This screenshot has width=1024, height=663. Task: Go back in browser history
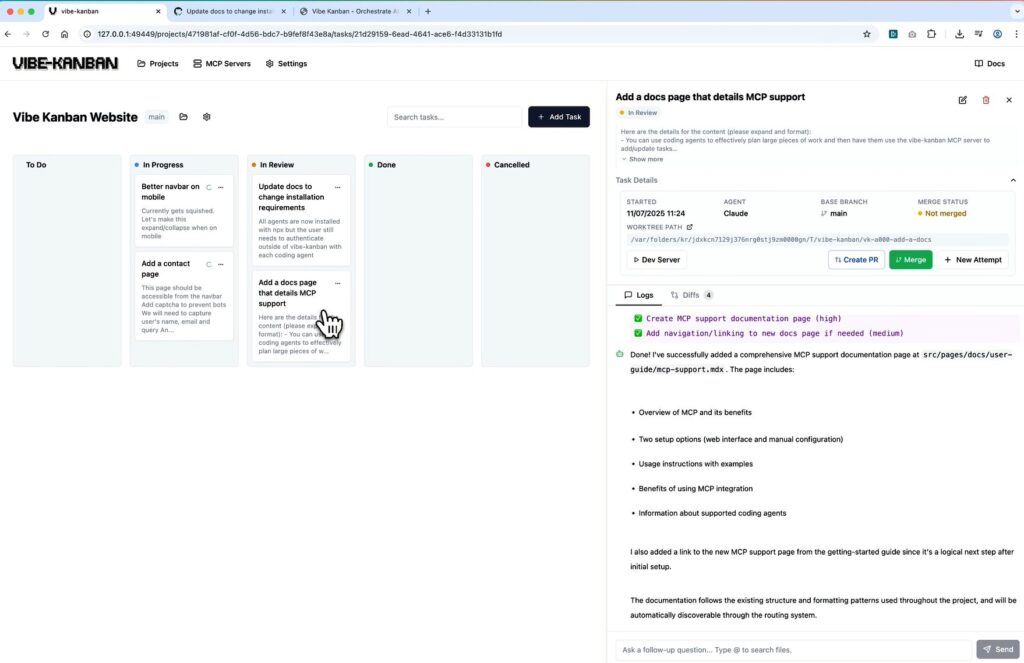pyautogui.click(x=8, y=34)
